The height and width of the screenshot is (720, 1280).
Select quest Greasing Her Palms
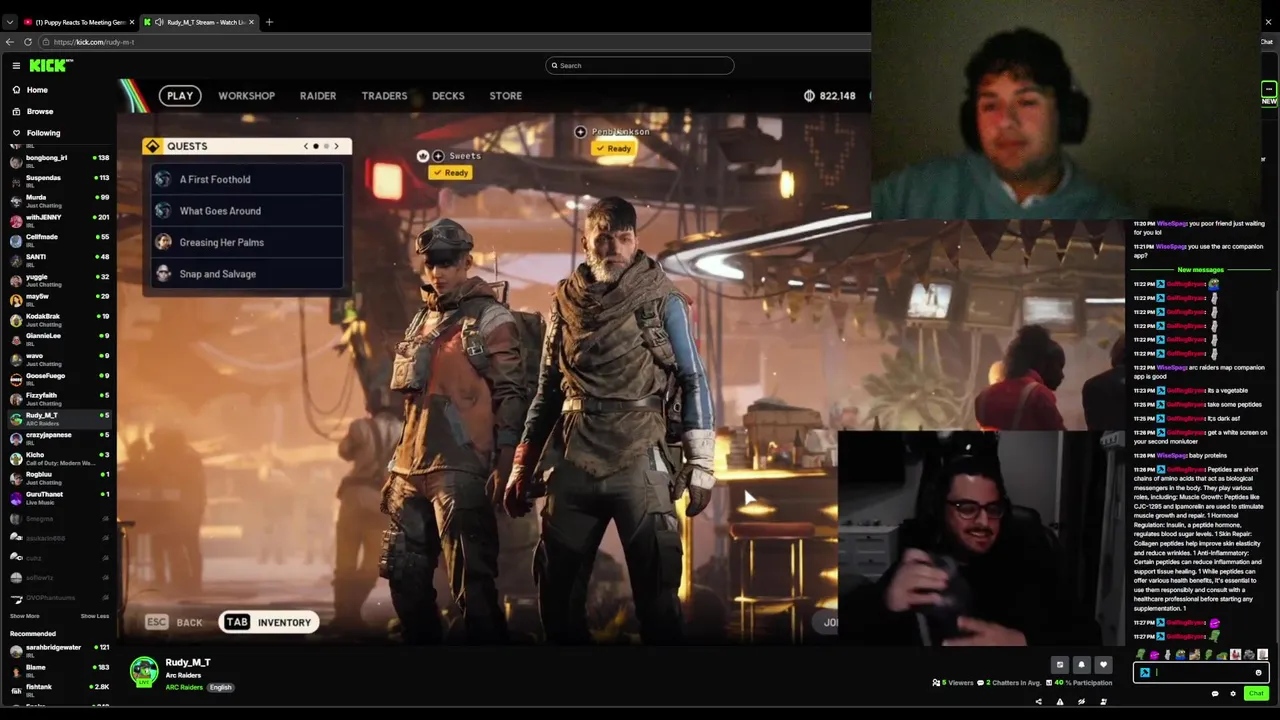click(x=247, y=242)
